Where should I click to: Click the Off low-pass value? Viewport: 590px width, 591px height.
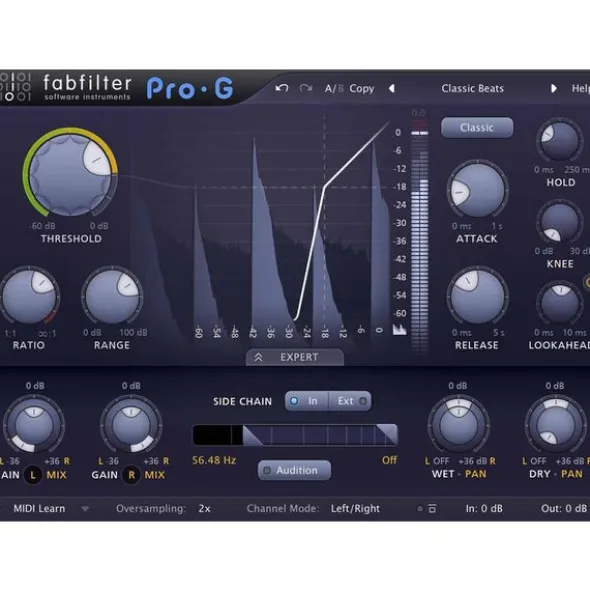(389, 460)
